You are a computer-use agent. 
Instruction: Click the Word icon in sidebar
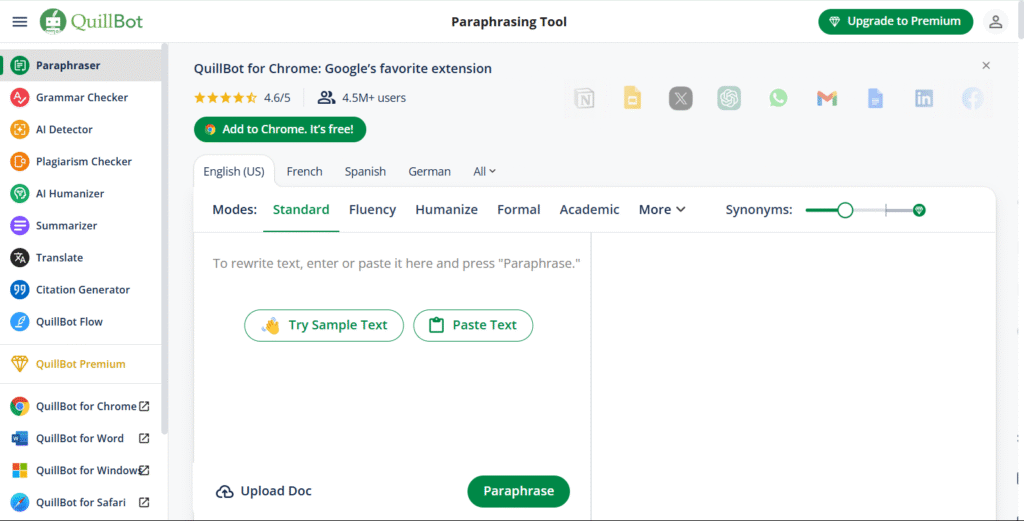[x=20, y=438]
